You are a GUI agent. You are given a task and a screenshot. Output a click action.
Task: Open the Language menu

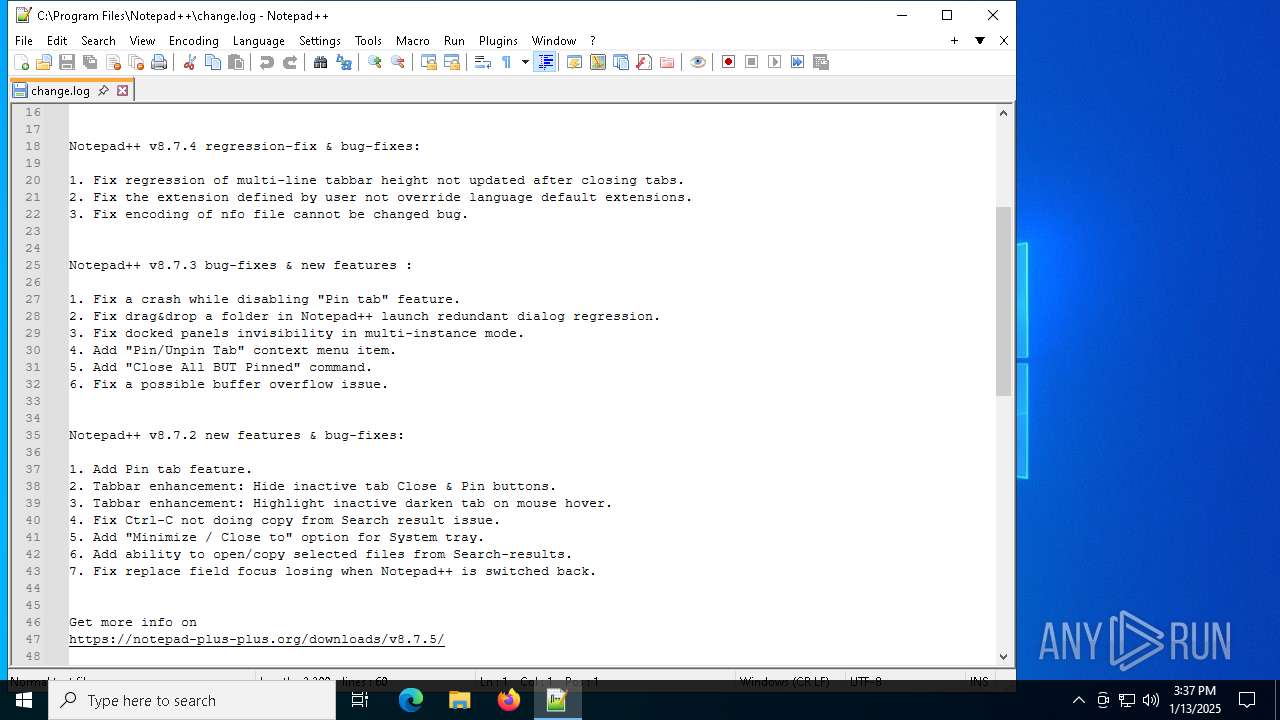(x=258, y=41)
